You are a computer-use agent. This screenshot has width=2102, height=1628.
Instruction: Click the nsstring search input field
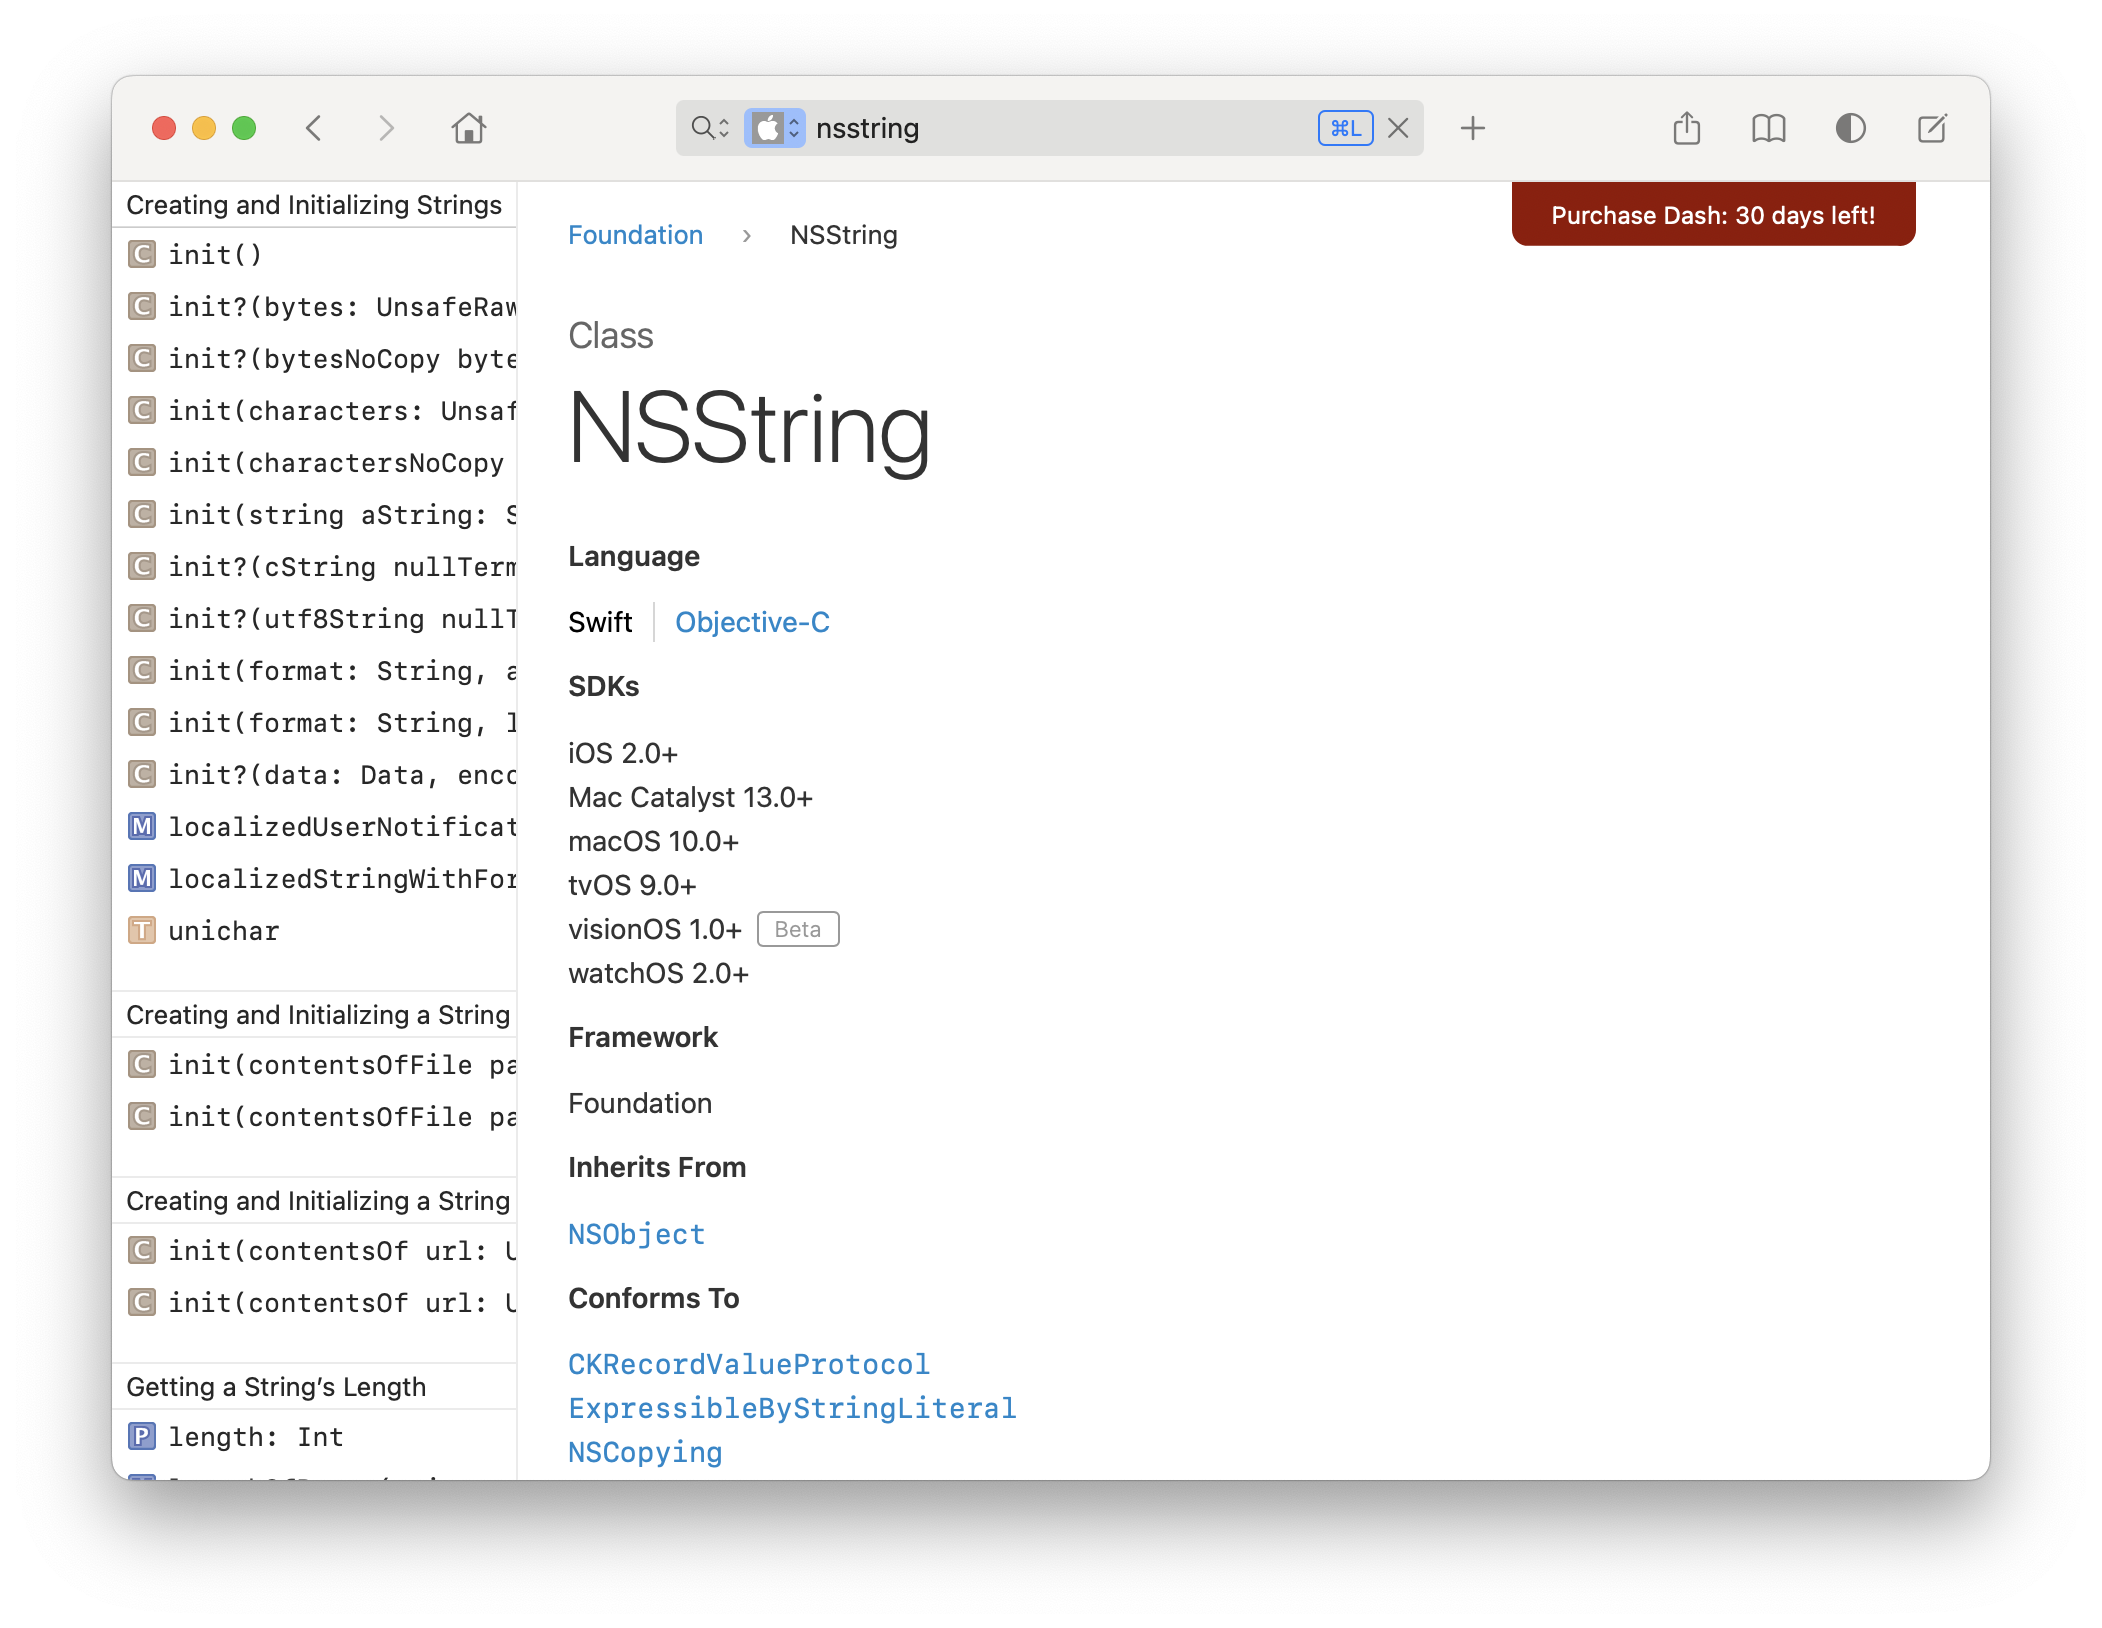point(1060,128)
